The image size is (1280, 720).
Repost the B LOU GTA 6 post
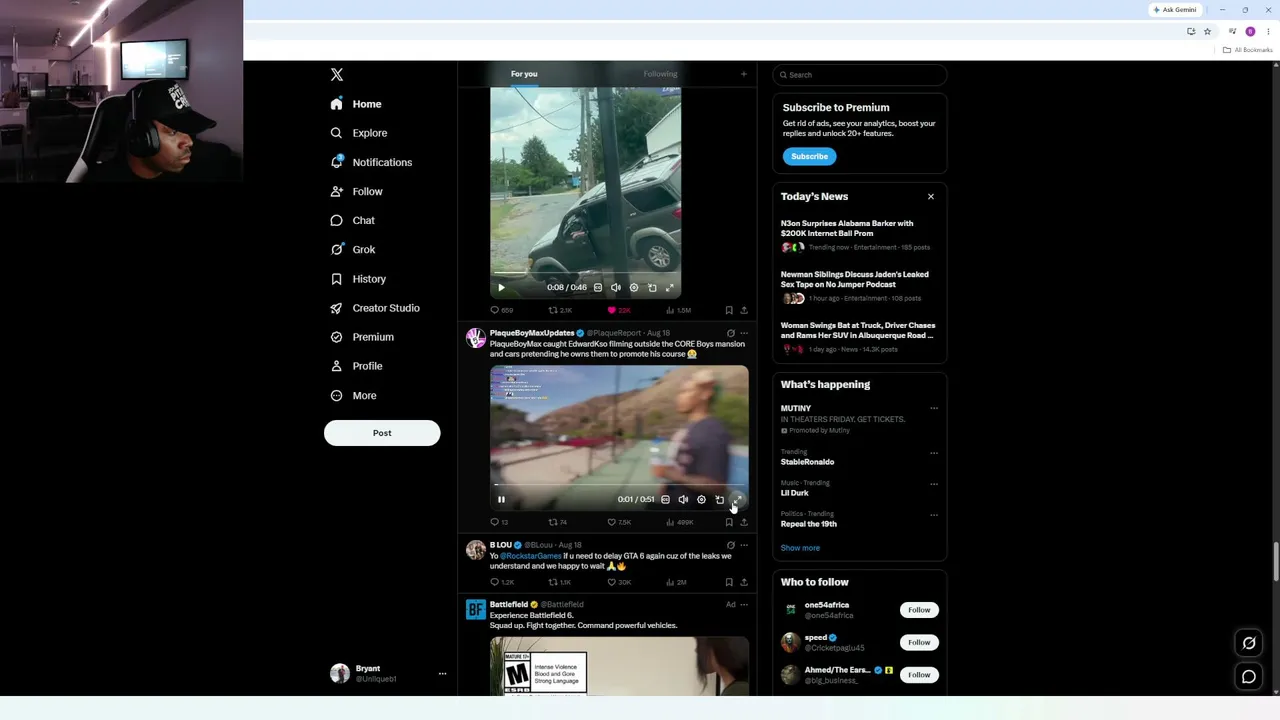pyautogui.click(x=560, y=582)
